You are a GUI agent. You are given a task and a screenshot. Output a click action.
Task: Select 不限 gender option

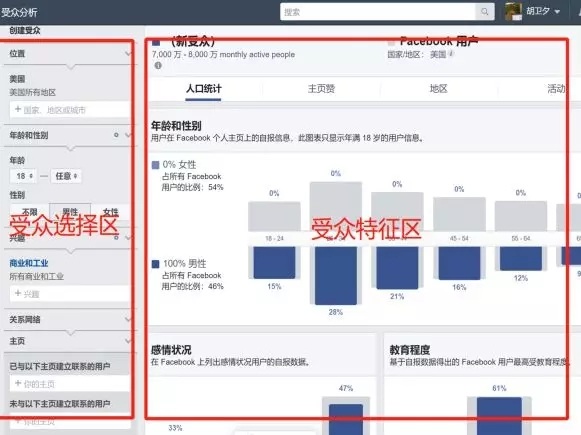(30, 211)
